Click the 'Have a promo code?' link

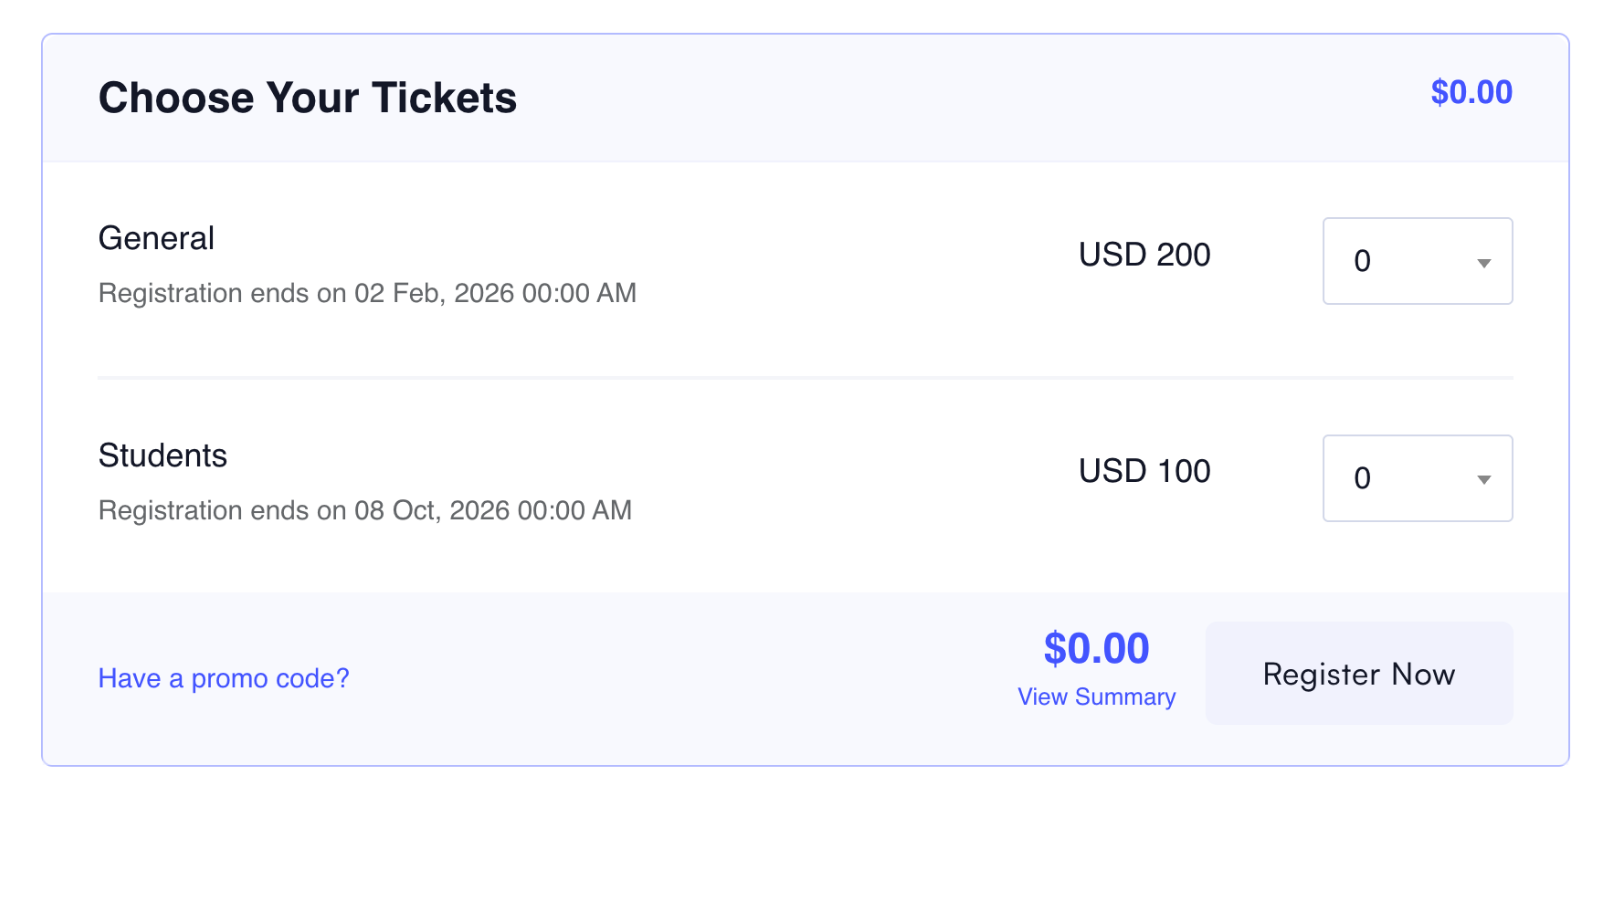pyautogui.click(x=223, y=678)
